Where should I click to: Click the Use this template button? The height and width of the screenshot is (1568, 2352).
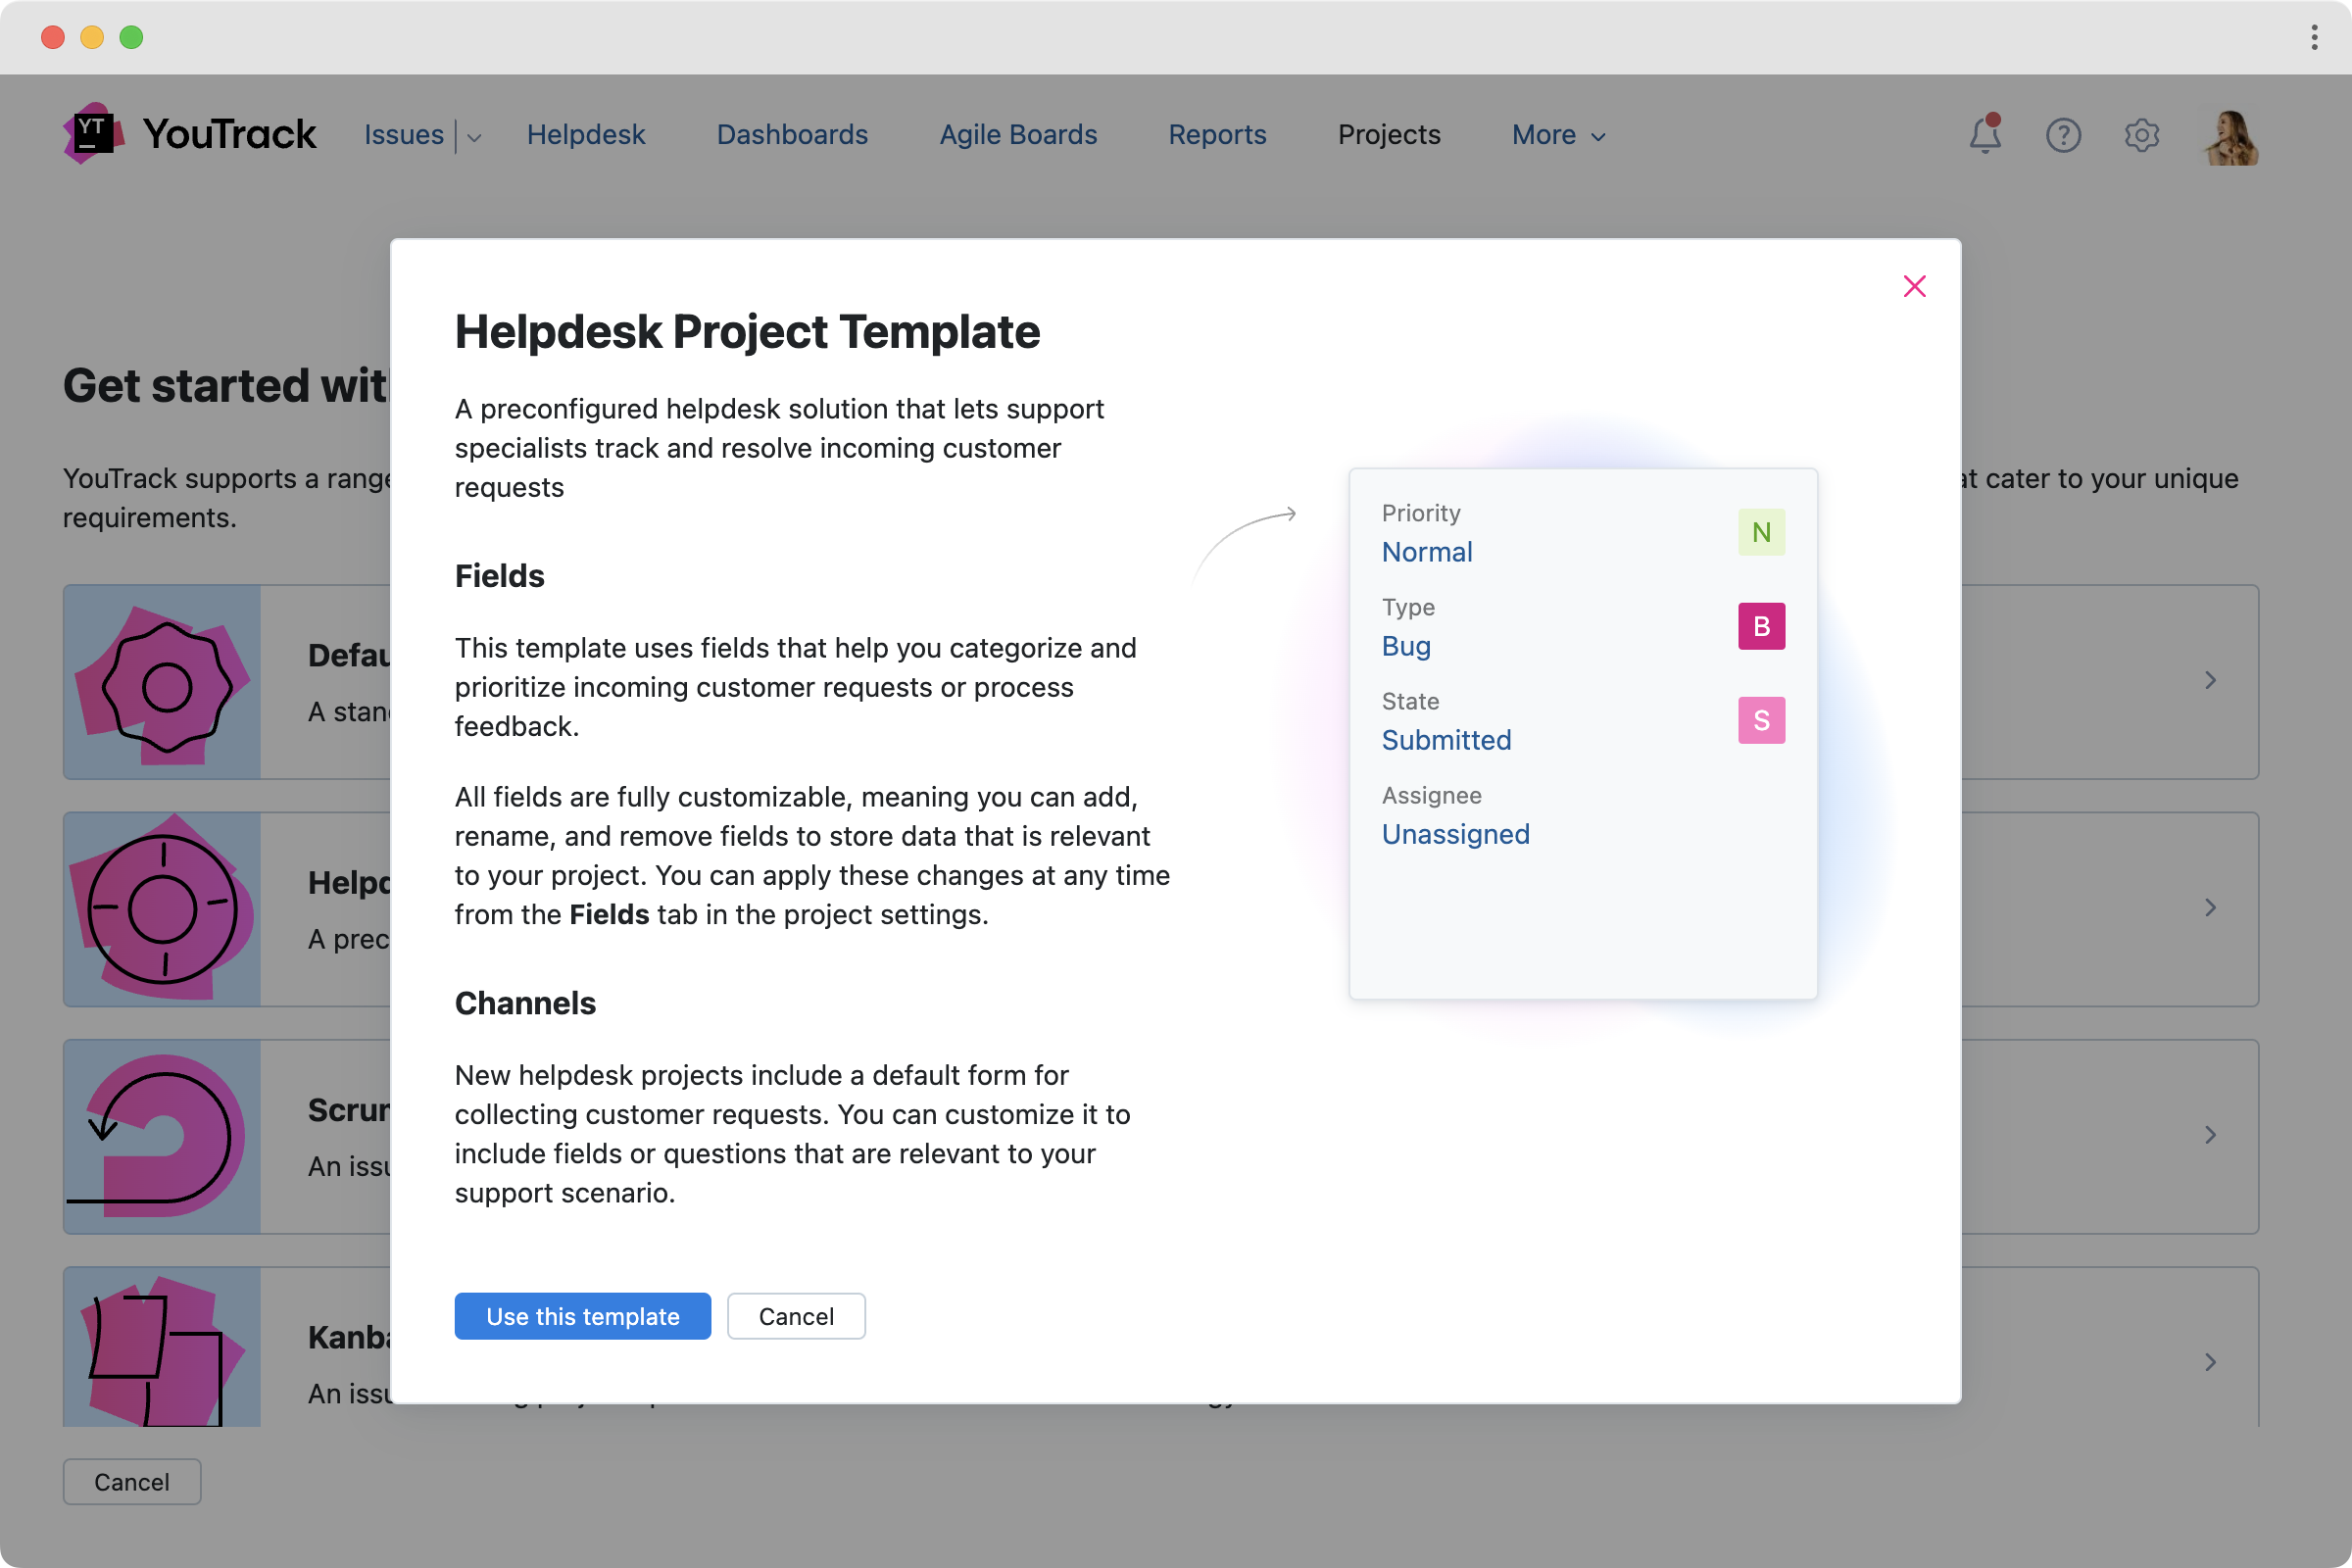pyautogui.click(x=582, y=1316)
